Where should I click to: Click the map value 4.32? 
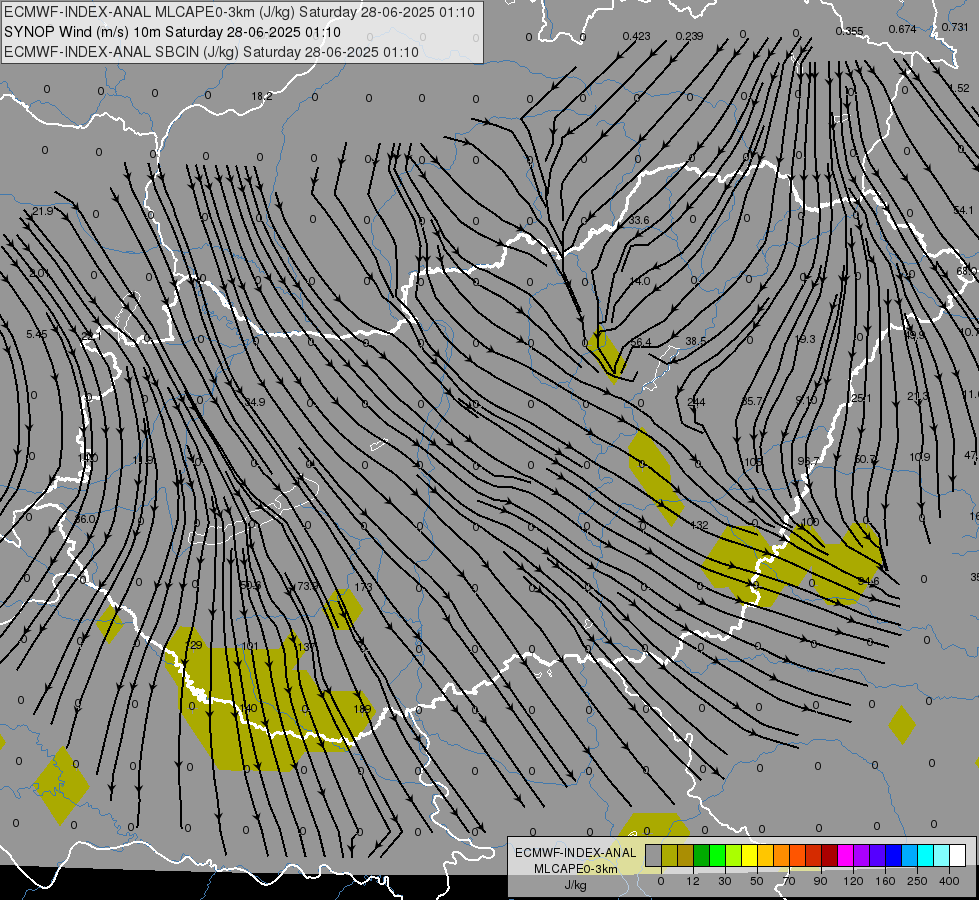[699, 525]
